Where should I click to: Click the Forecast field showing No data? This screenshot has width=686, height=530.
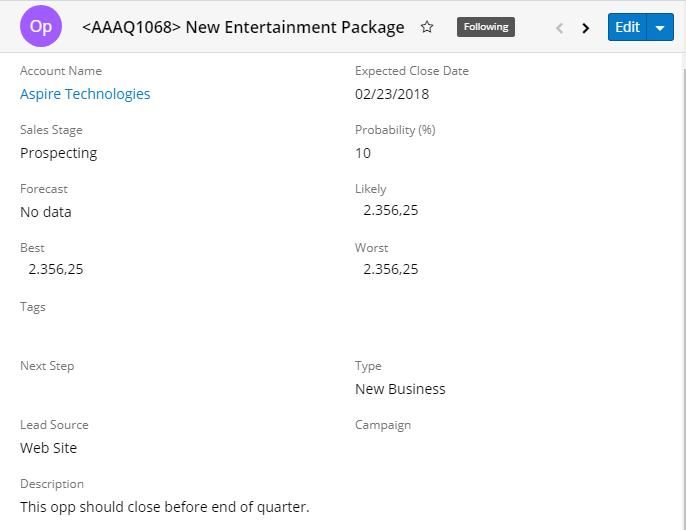pyautogui.click(x=46, y=212)
